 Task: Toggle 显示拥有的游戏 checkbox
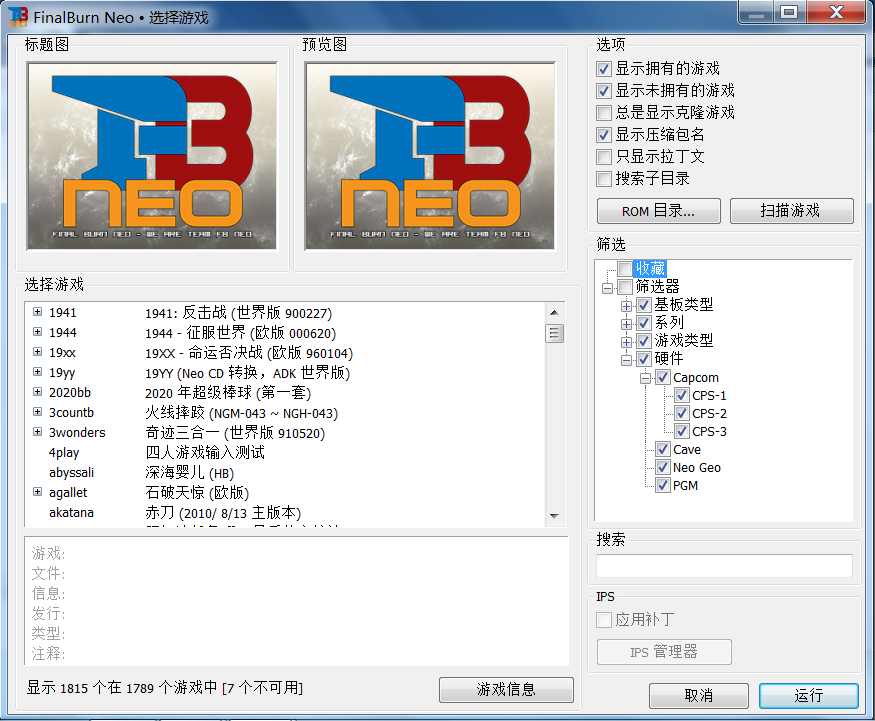click(x=603, y=69)
